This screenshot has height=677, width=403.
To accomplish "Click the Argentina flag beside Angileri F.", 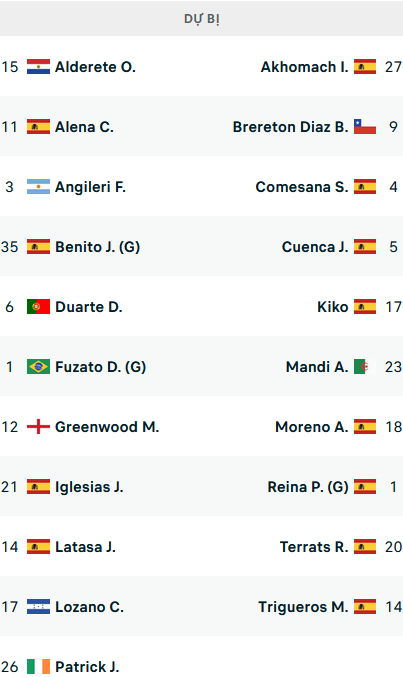I will click(x=38, y=187).
